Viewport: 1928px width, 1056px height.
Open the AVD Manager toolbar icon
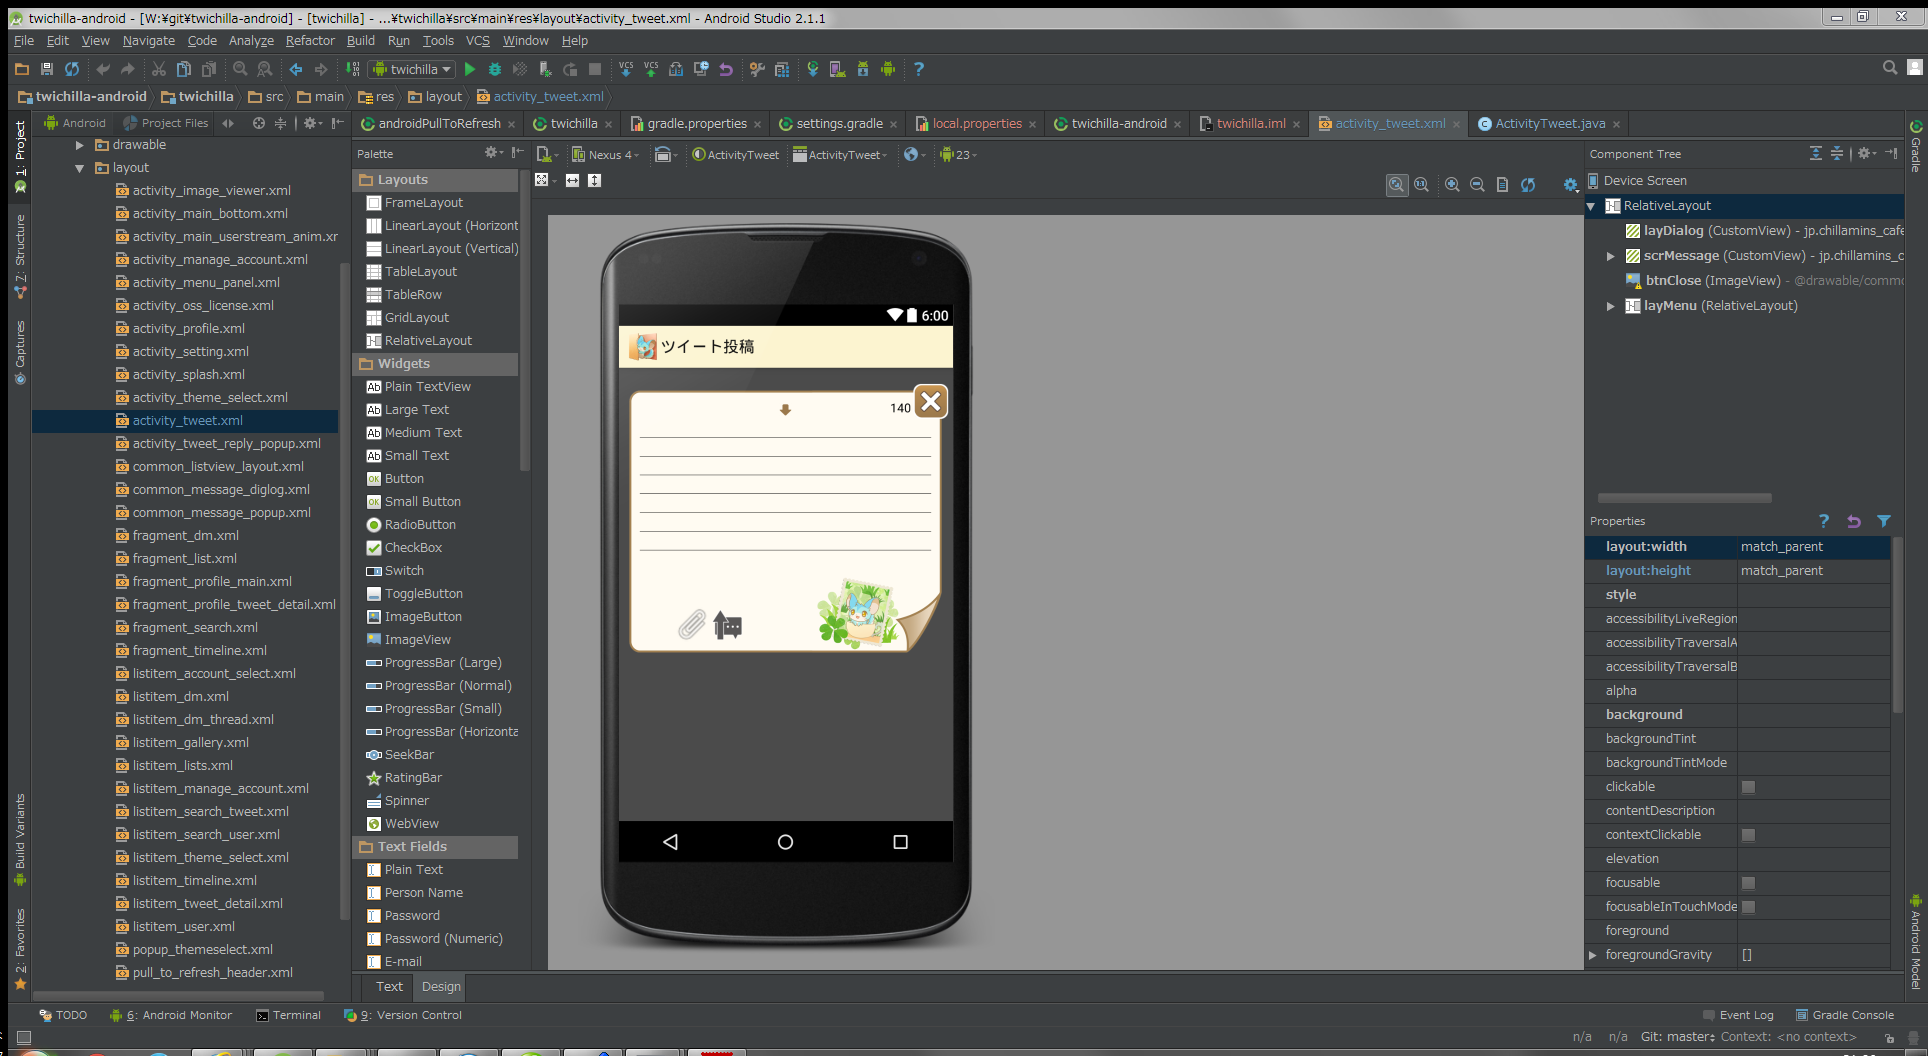coord(838,69)
